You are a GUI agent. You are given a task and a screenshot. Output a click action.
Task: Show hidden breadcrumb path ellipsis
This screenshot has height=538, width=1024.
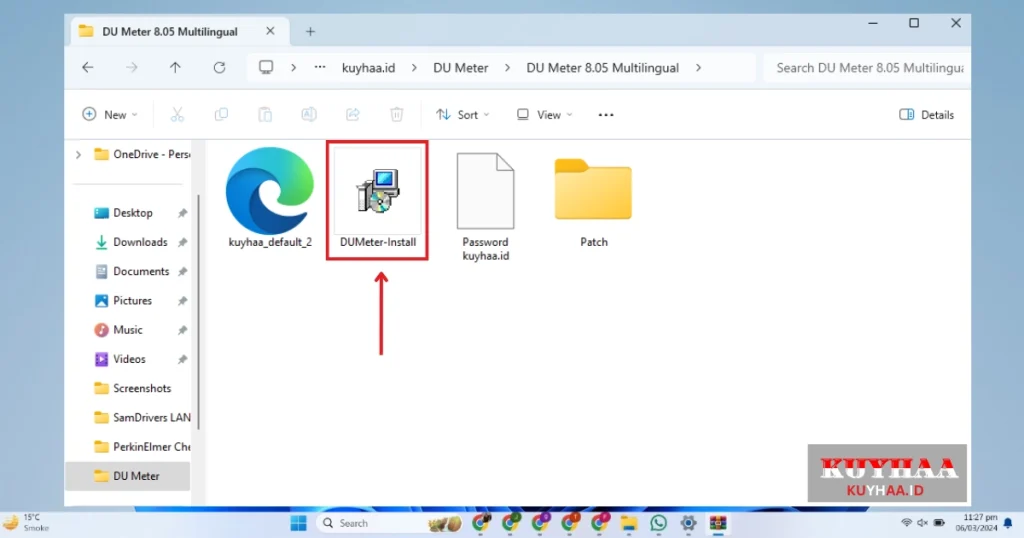coord(319,67)
